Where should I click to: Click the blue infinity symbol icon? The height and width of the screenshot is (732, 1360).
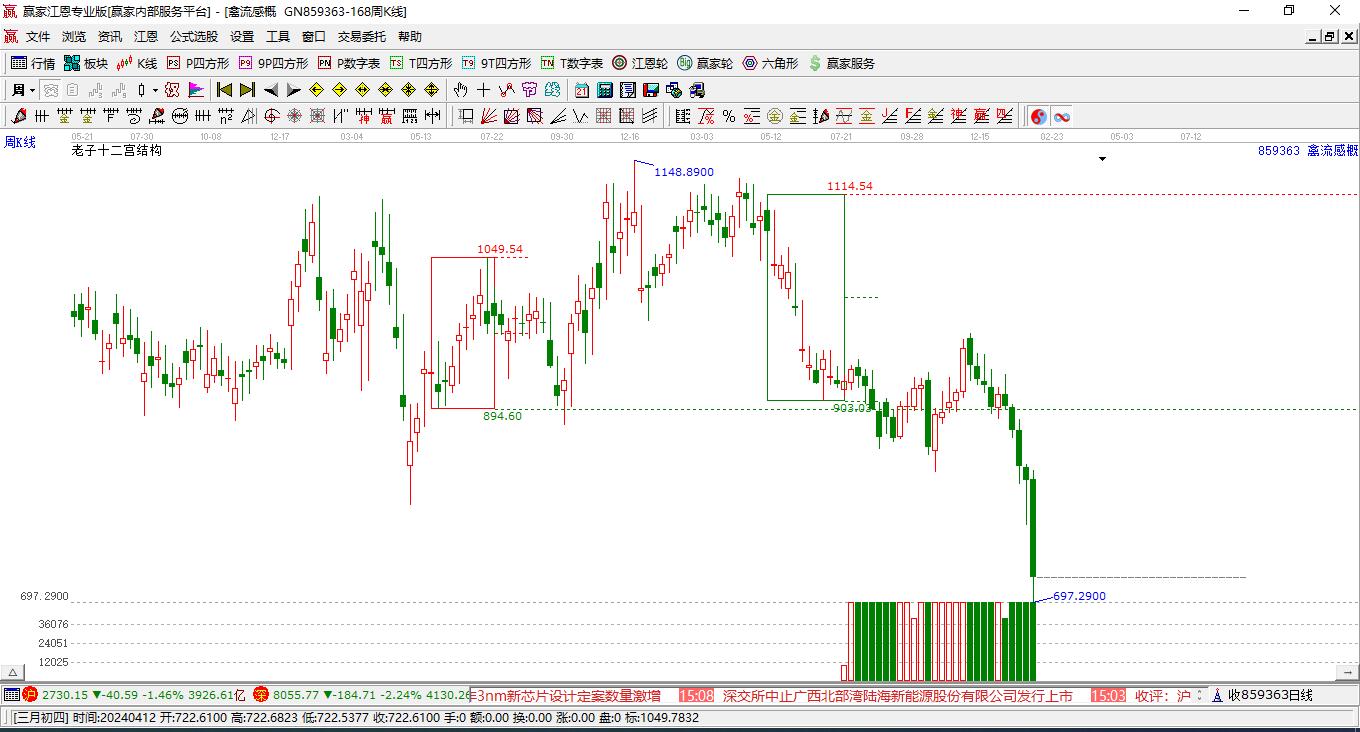click(1062, 116)
